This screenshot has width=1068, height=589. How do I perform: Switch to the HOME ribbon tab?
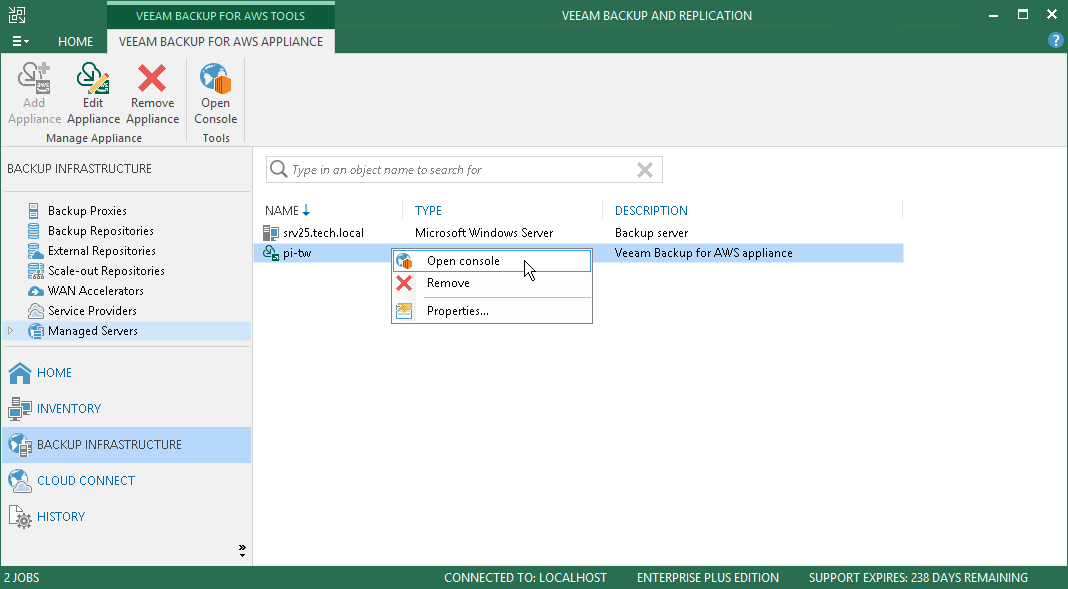pos(76,42)
